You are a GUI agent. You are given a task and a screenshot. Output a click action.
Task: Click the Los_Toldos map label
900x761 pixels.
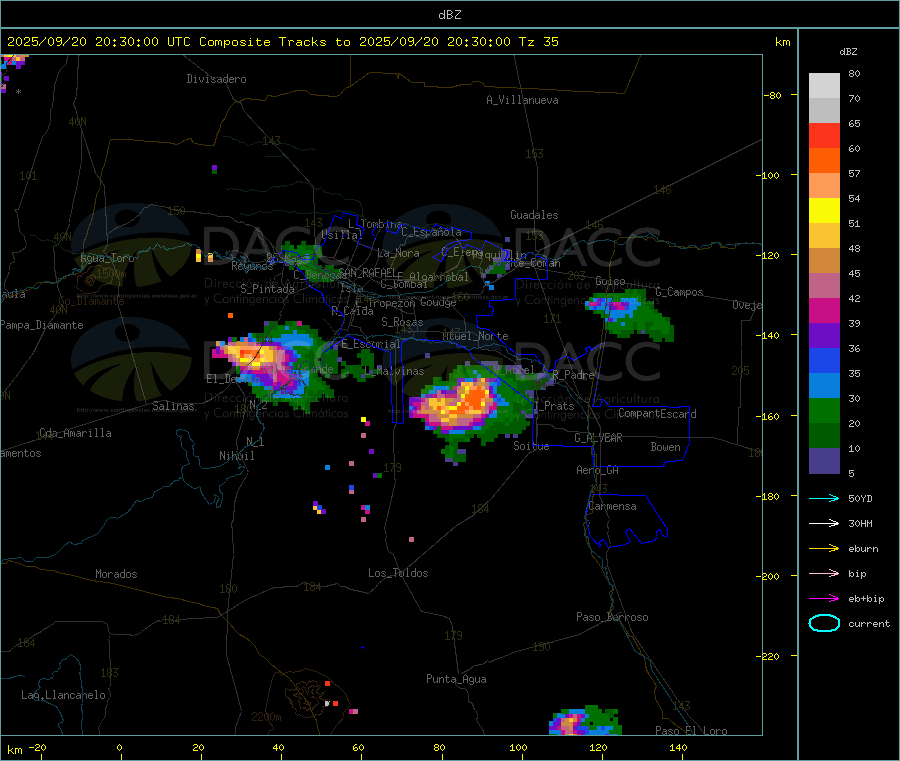click(398, 573)
